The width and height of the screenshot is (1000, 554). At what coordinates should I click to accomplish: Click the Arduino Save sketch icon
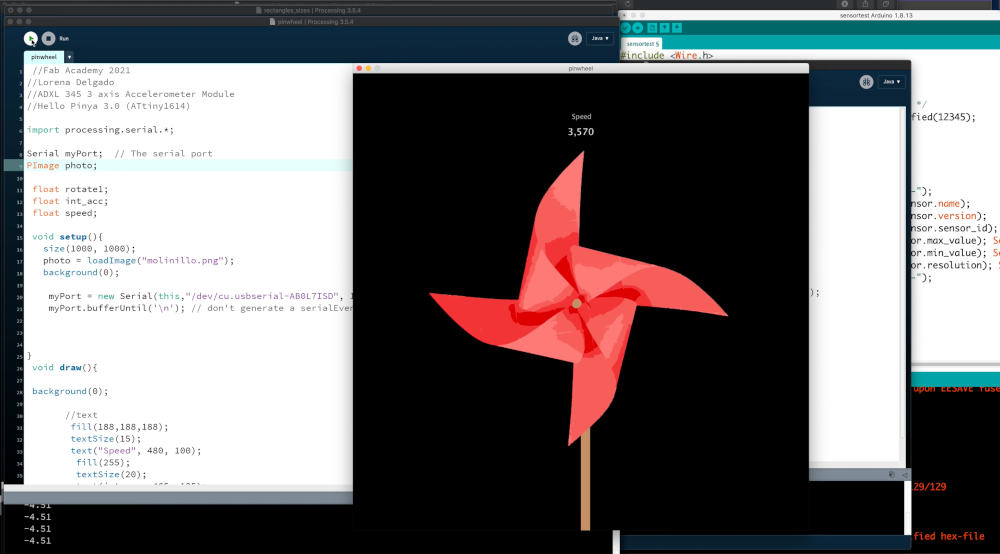[x=677, y=28]
